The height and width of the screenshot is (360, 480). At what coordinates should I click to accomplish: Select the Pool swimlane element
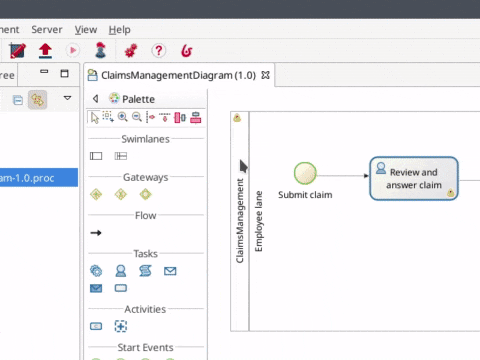pos(96,156)
